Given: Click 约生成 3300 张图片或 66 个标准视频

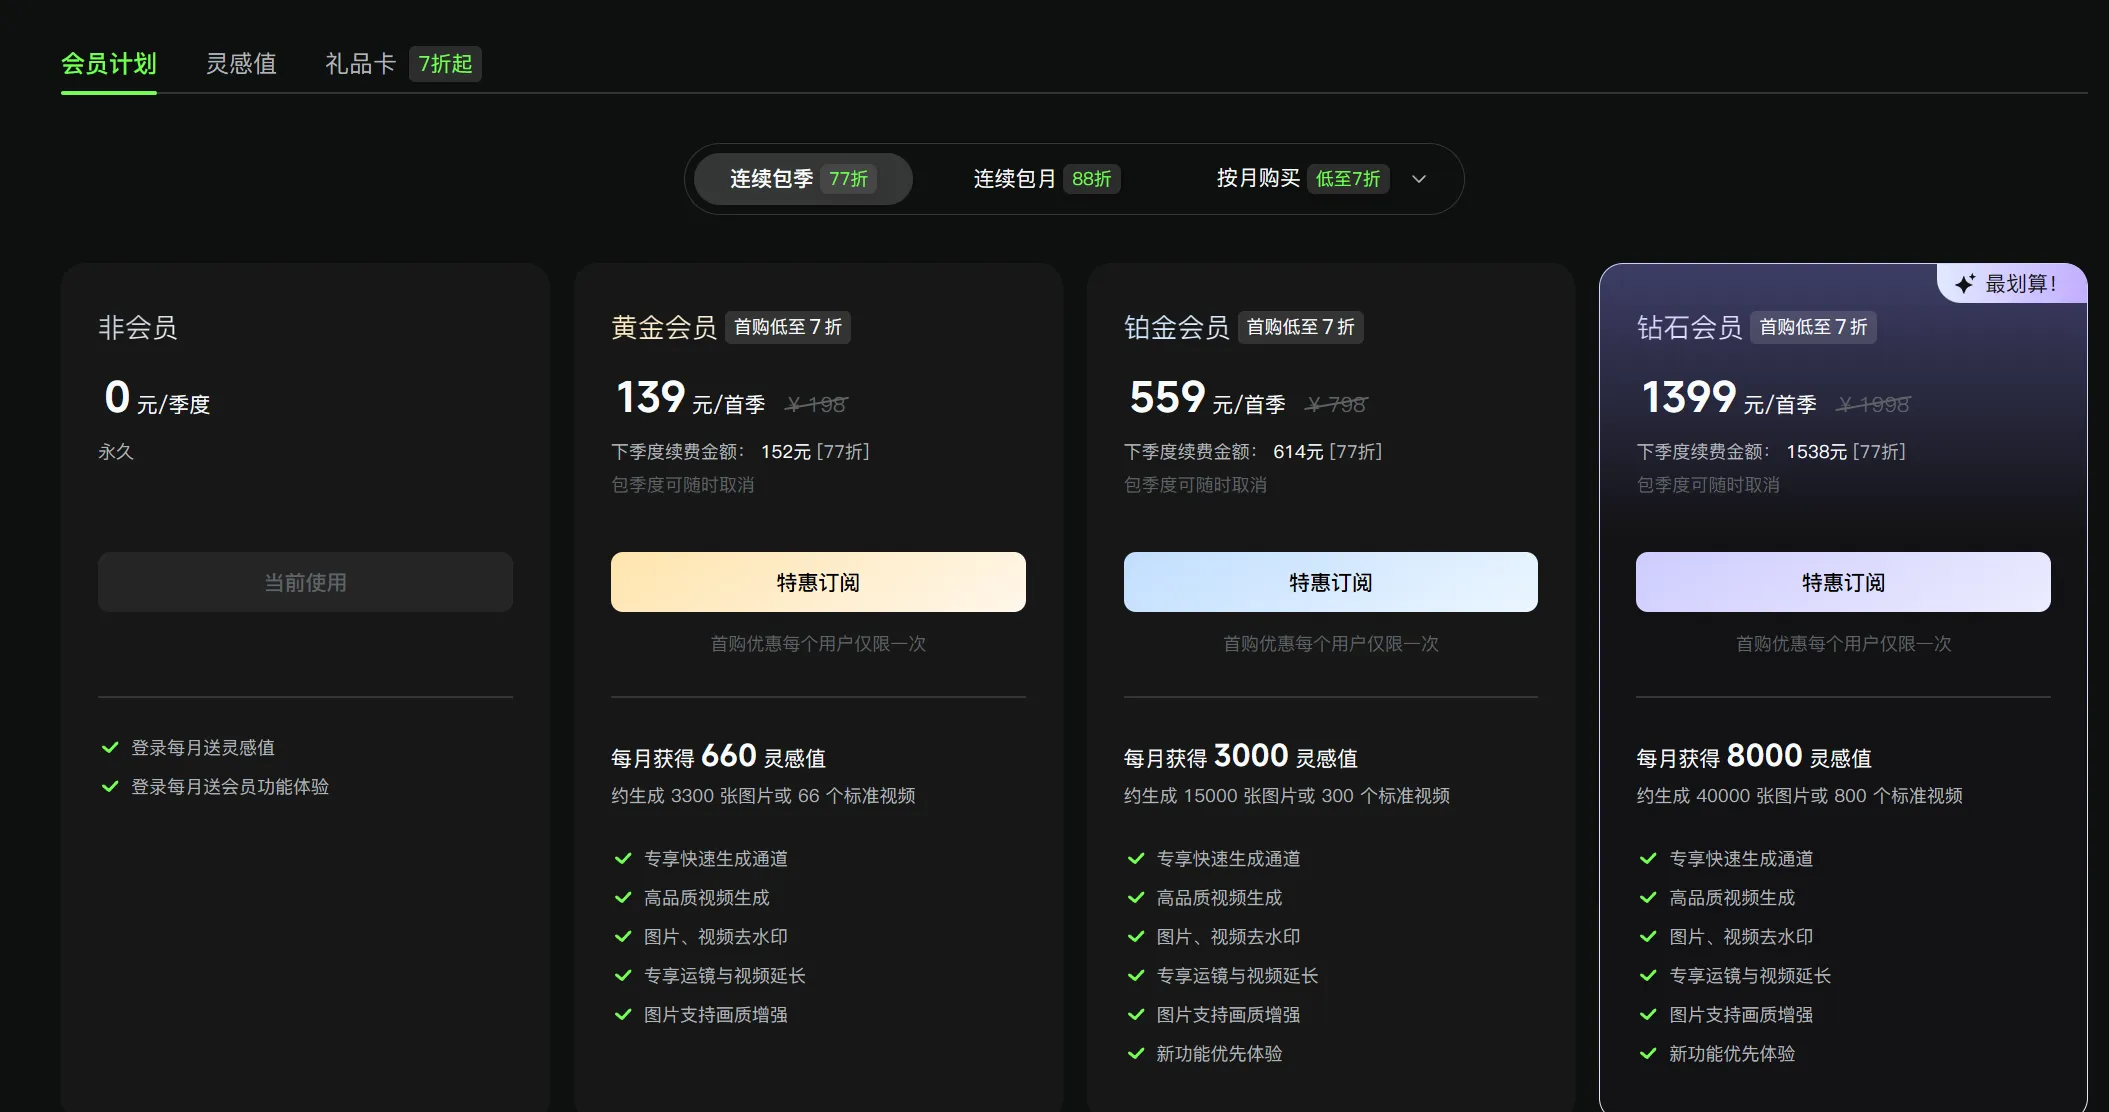Looking at the screenshot, I should click(x=763, y=796).
